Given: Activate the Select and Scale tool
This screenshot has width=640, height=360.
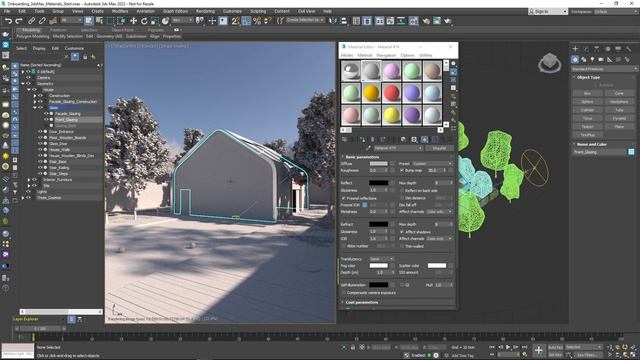Looking at the screenshot, I should (x=155, y=21).
